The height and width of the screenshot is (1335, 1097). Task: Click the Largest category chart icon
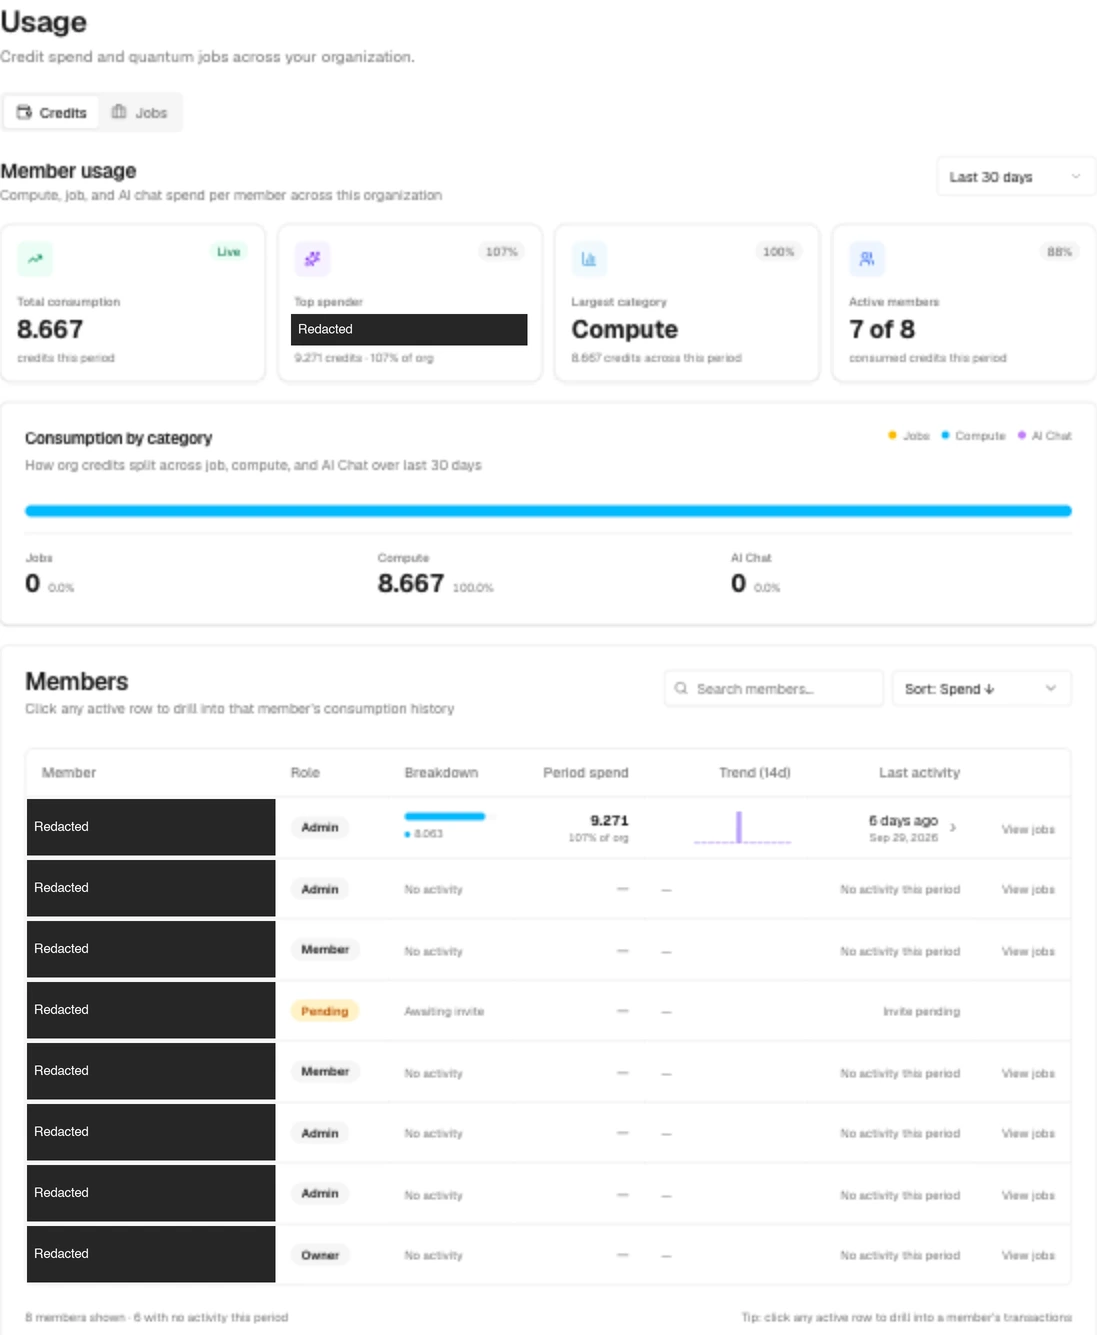[x=589, y=259]
